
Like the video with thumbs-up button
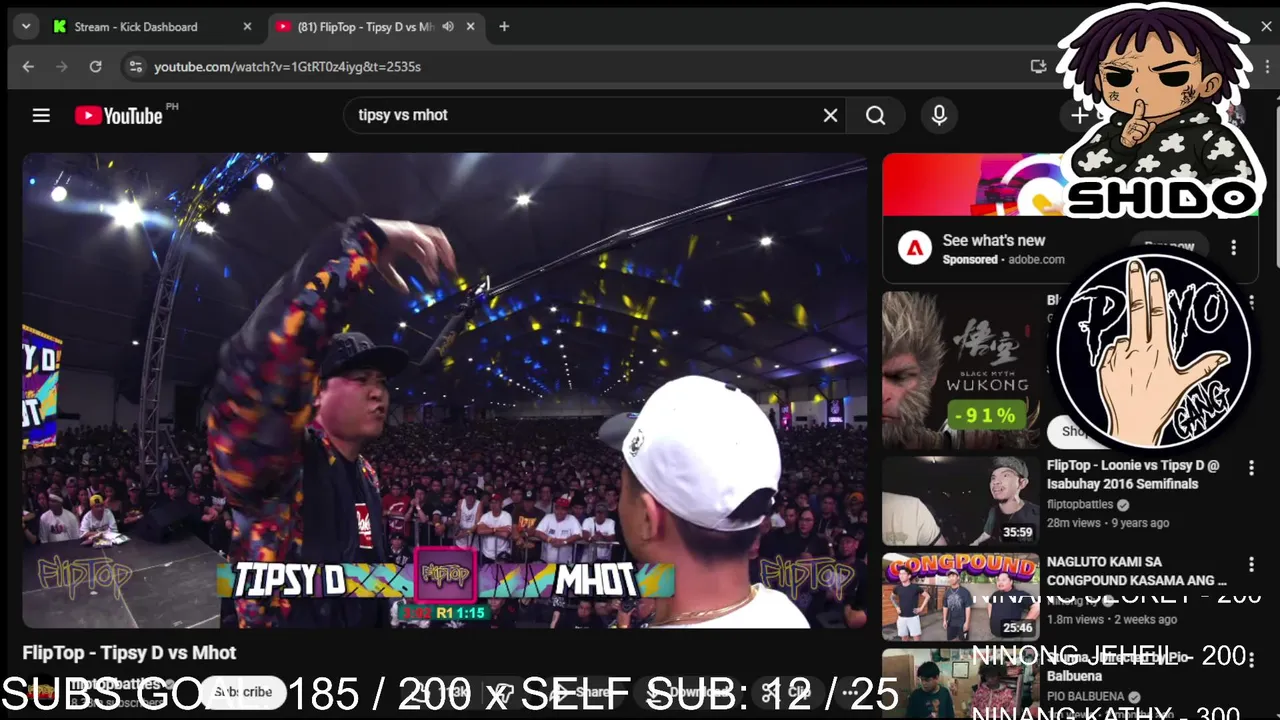440,691
